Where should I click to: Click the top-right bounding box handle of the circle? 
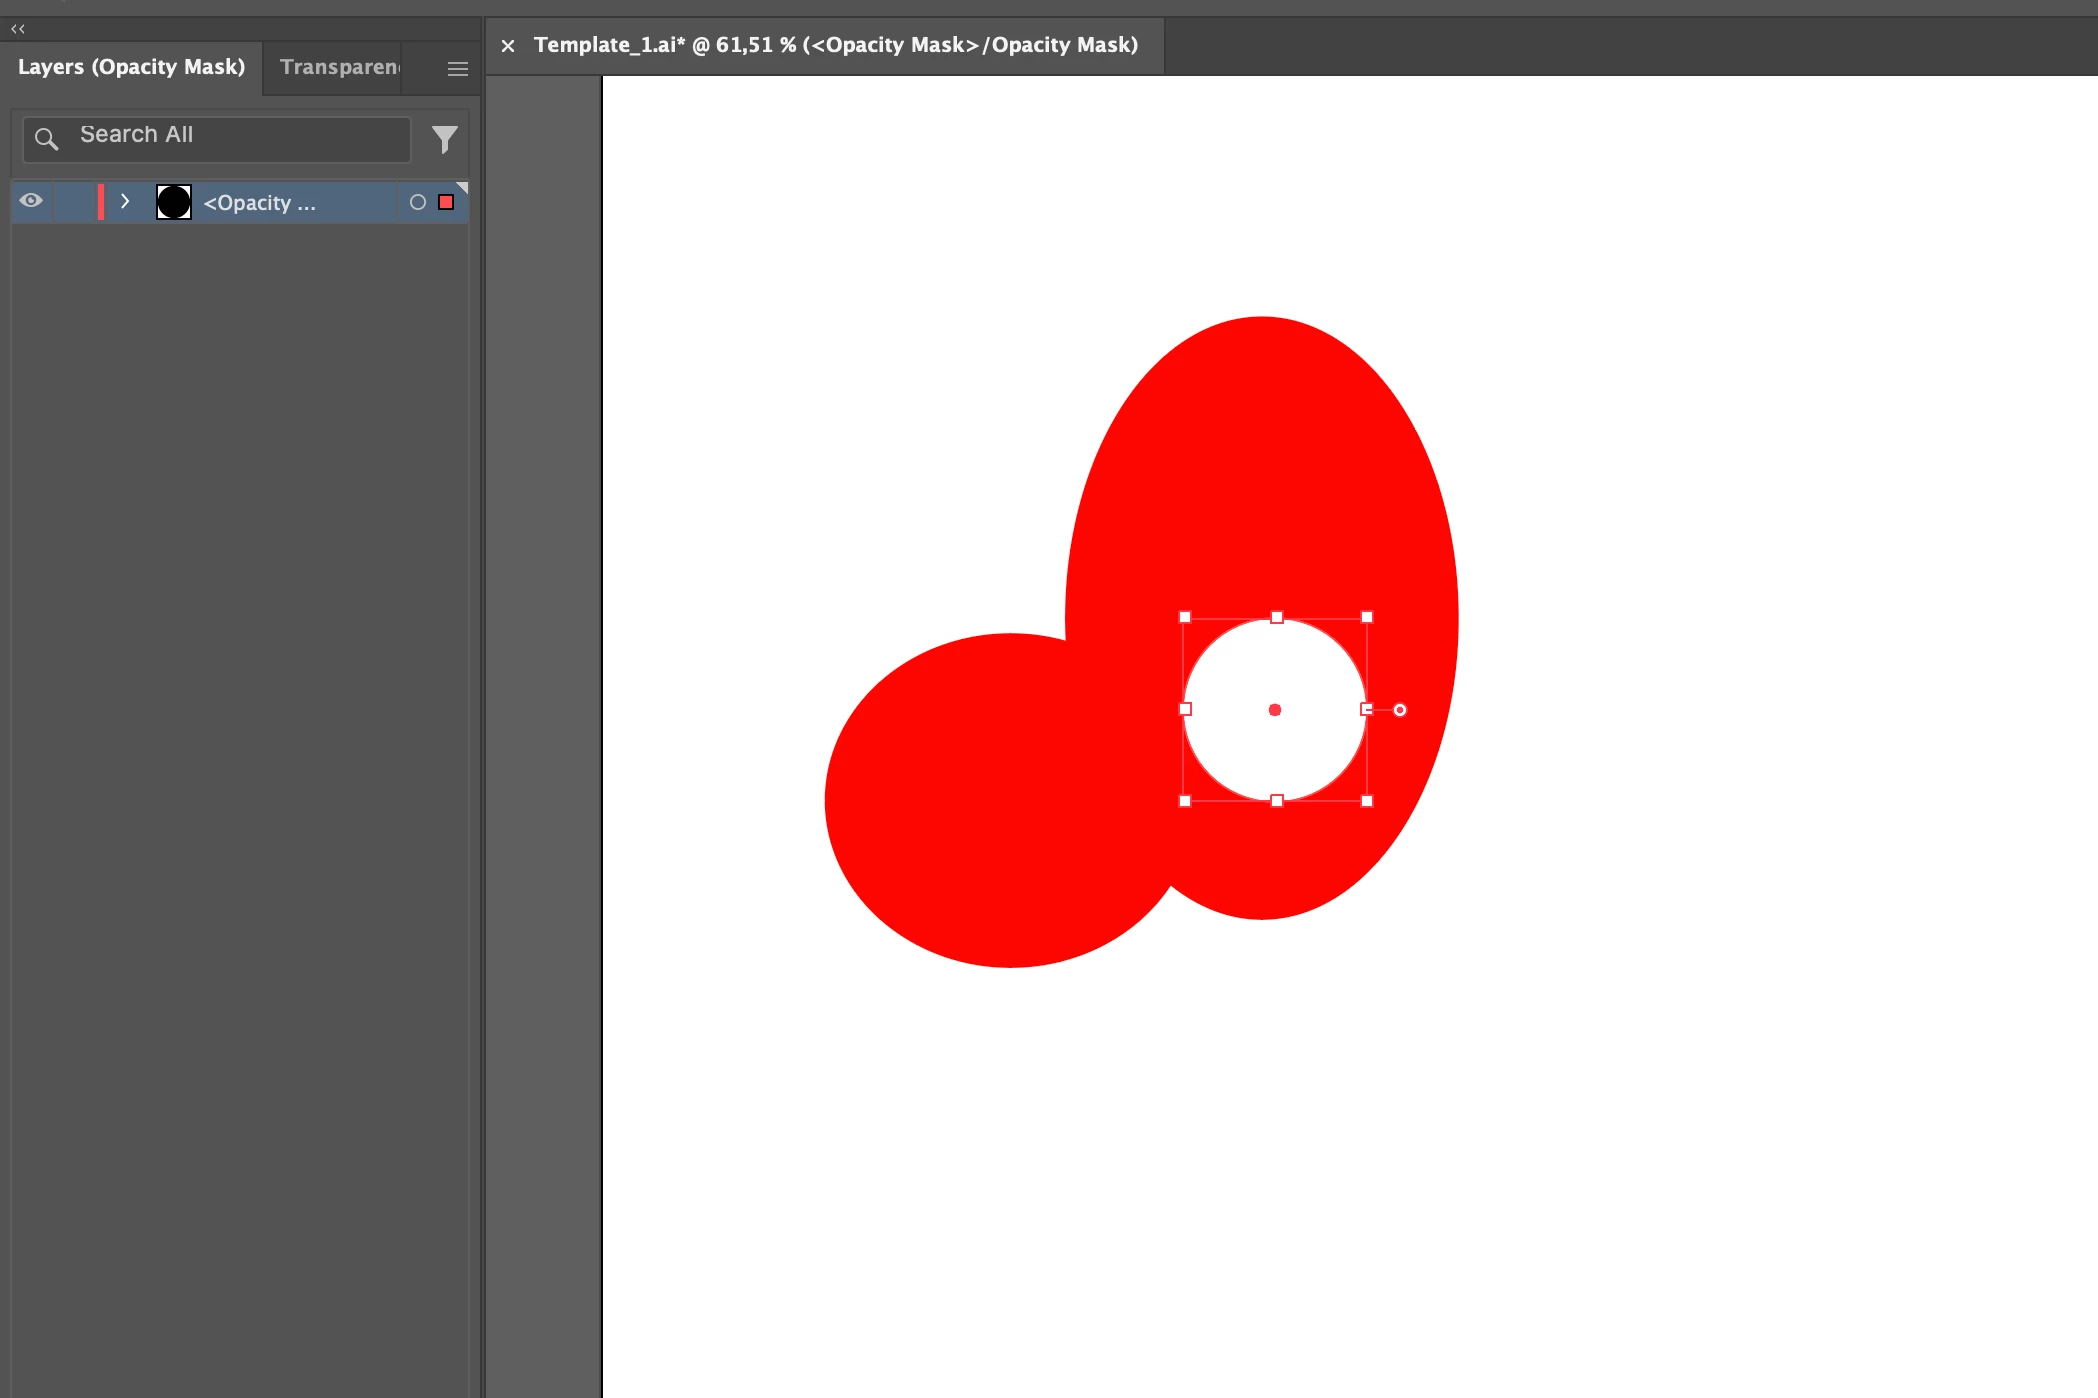[1367, 617]
